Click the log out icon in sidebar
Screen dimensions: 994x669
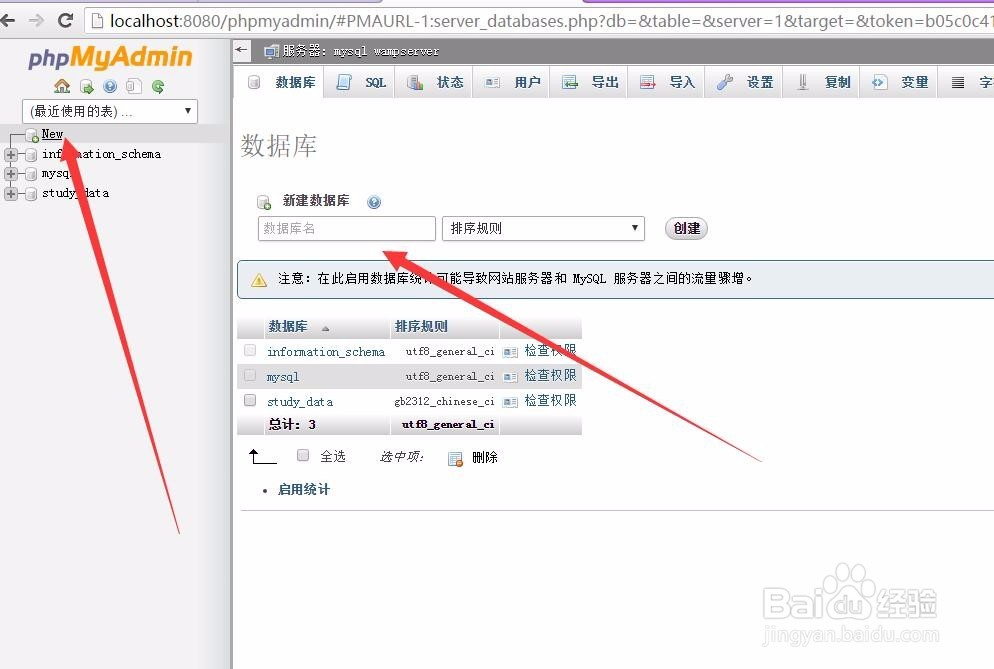tap(87, 86)
